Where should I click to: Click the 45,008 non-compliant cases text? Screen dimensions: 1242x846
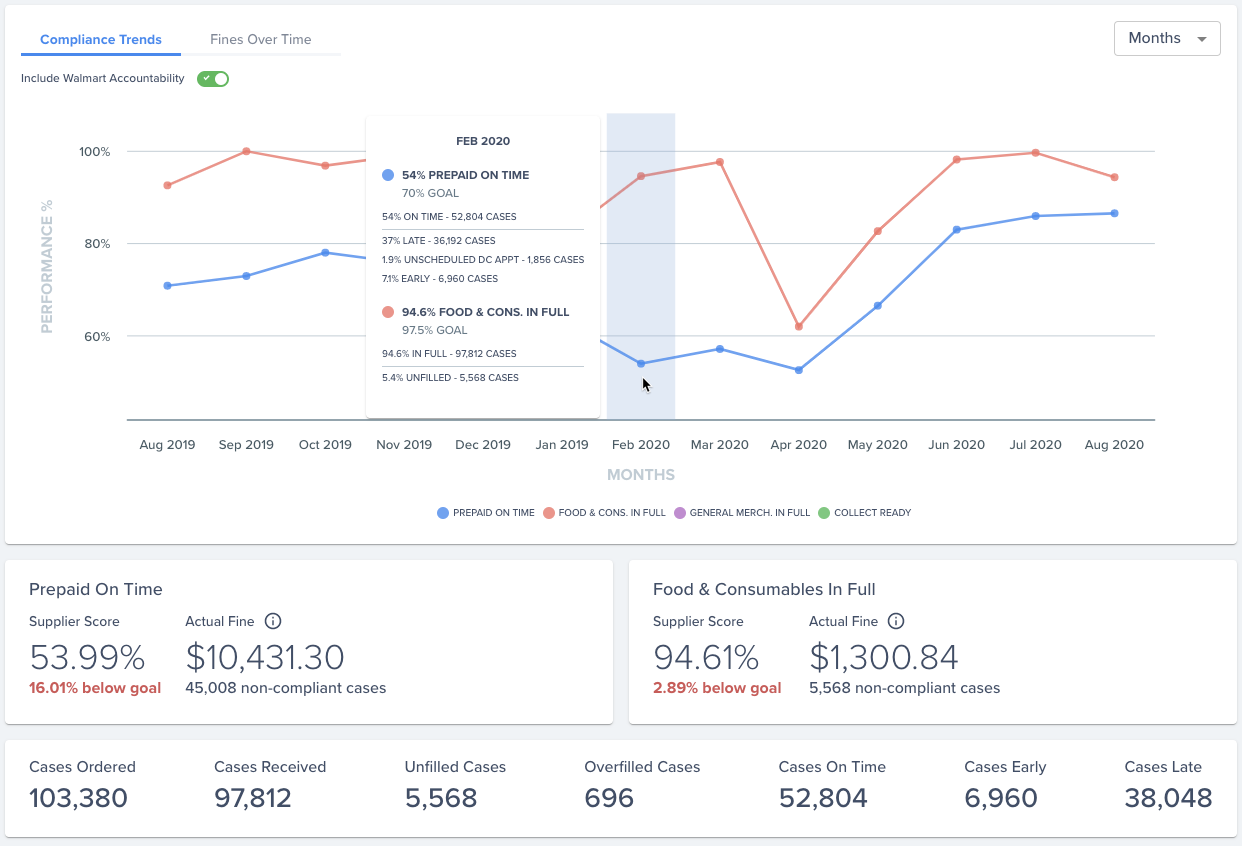pyautogui.click(x=286, y=688)
